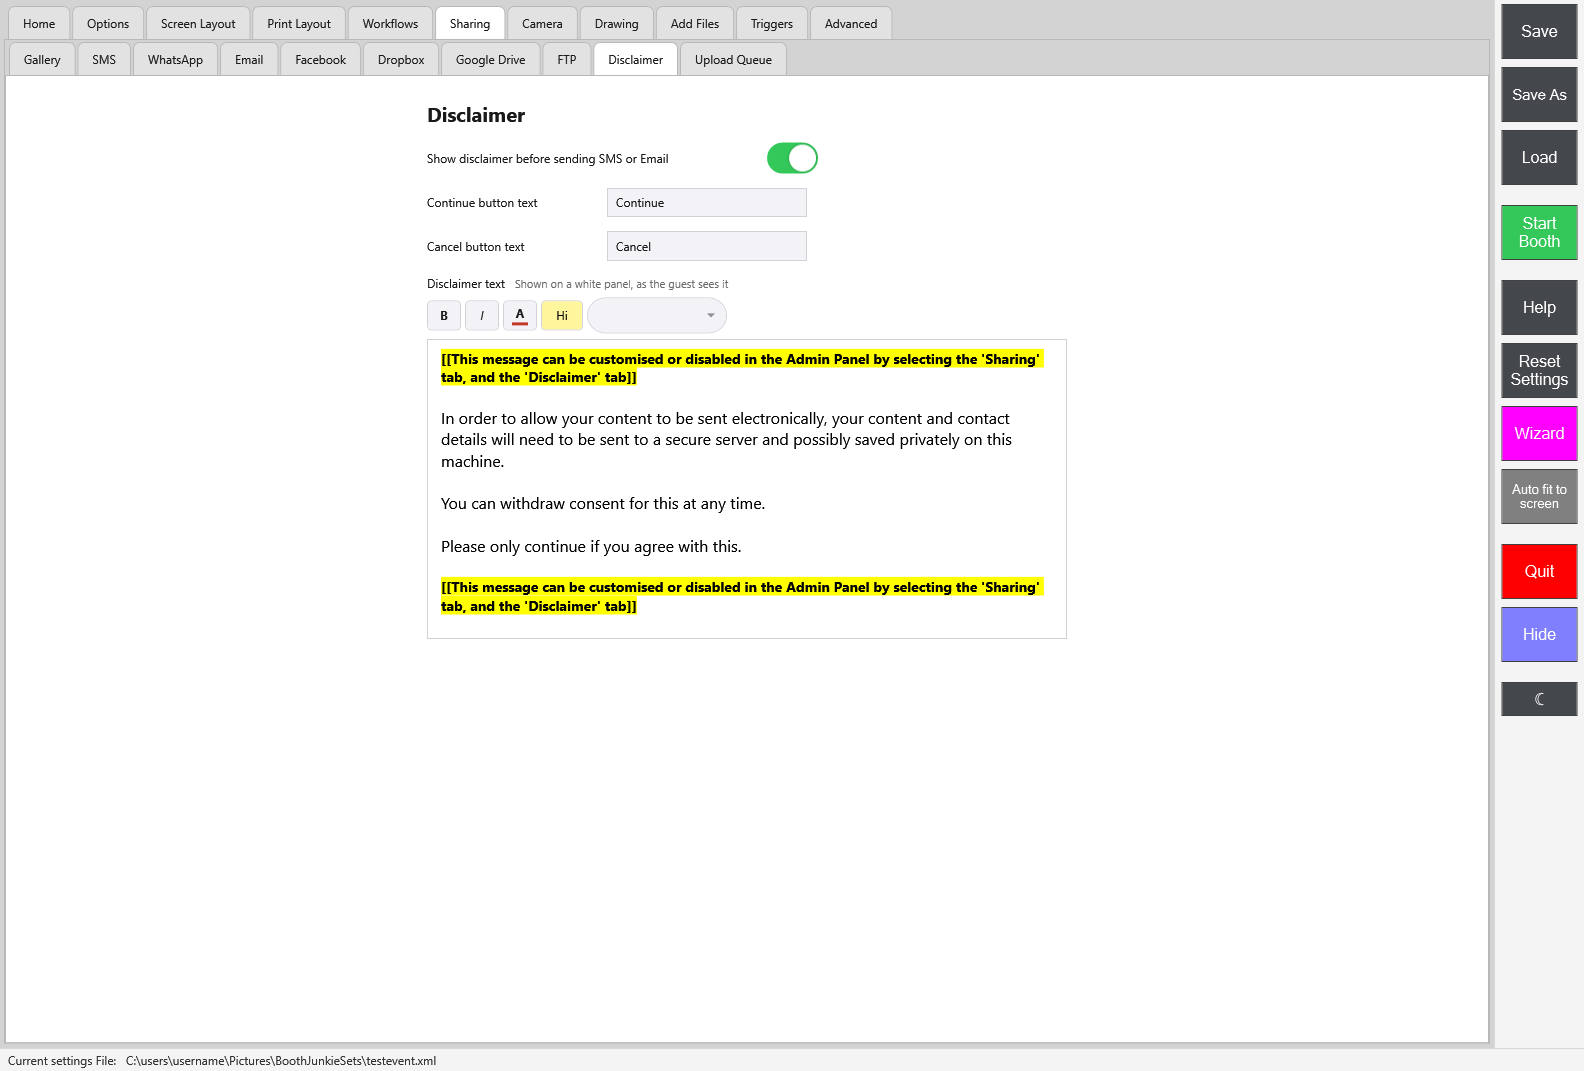Image resolution: width=1584 pixels, height=1071 pixels.
Task: Click the Reset Settings button
Action: click(1539, 371)
